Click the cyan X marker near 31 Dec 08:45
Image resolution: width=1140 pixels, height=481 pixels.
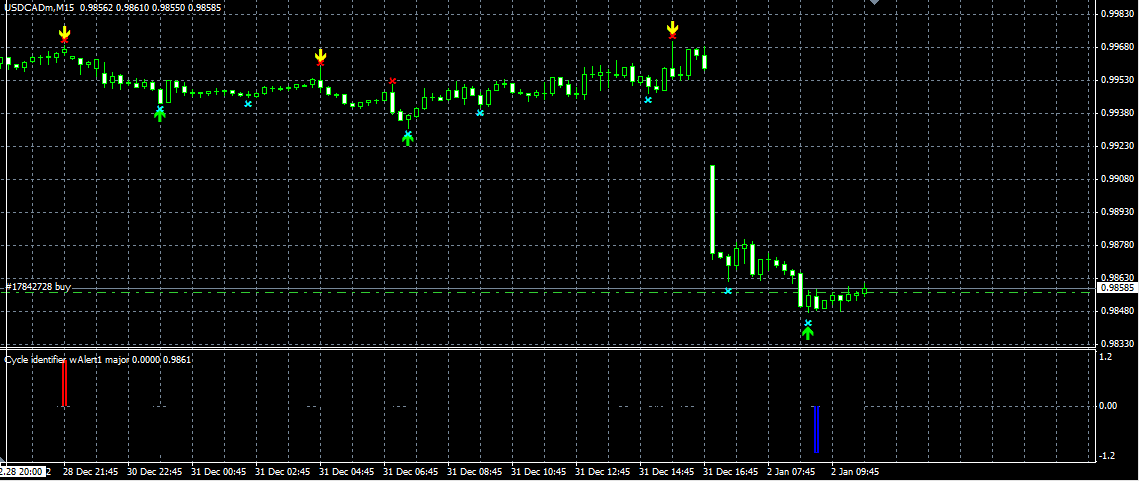click(481, 113)
